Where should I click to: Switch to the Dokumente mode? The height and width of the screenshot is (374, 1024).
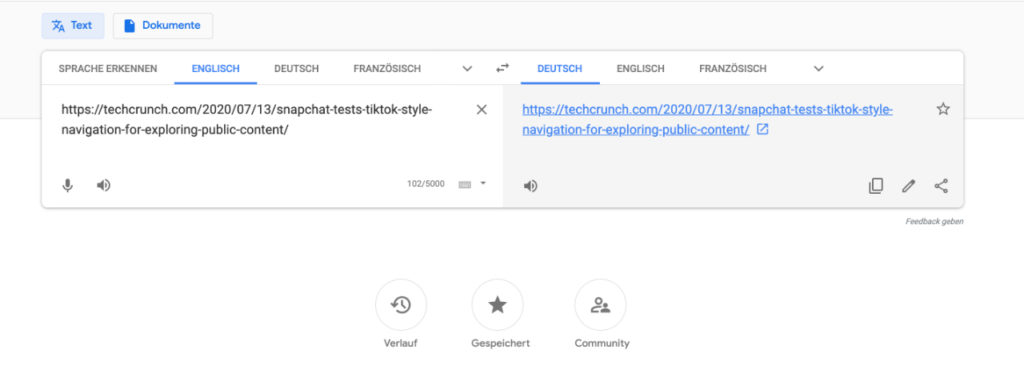click(x=163, y=25)
